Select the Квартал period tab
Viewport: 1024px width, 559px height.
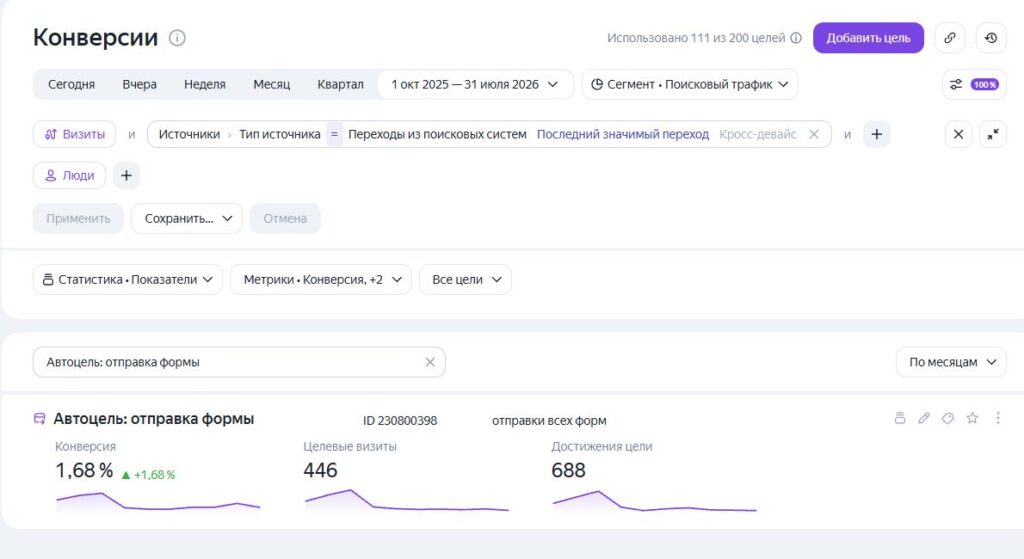(x=340, y=84)
